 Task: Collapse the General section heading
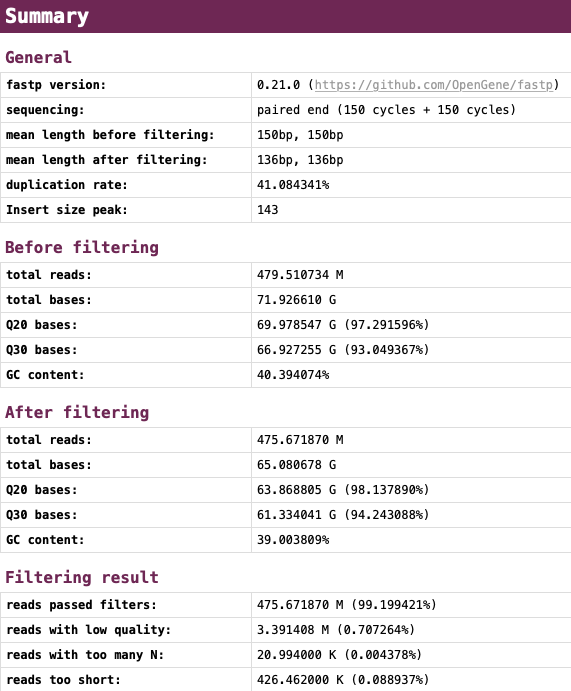38,57
